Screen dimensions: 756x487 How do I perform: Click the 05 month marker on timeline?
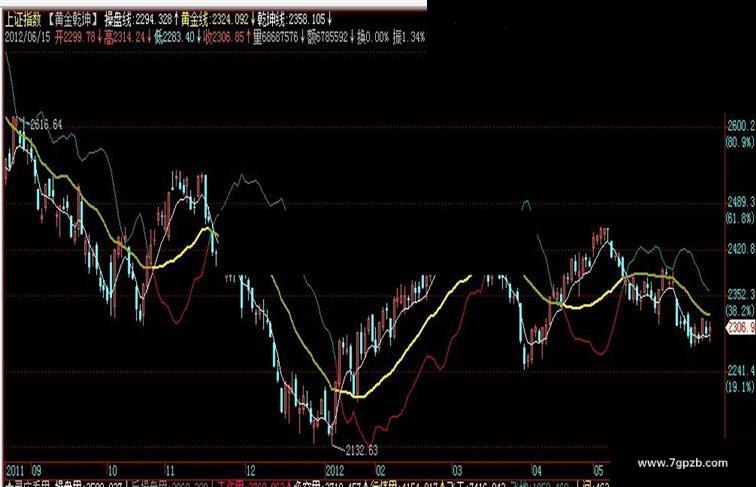click(598, 471)
